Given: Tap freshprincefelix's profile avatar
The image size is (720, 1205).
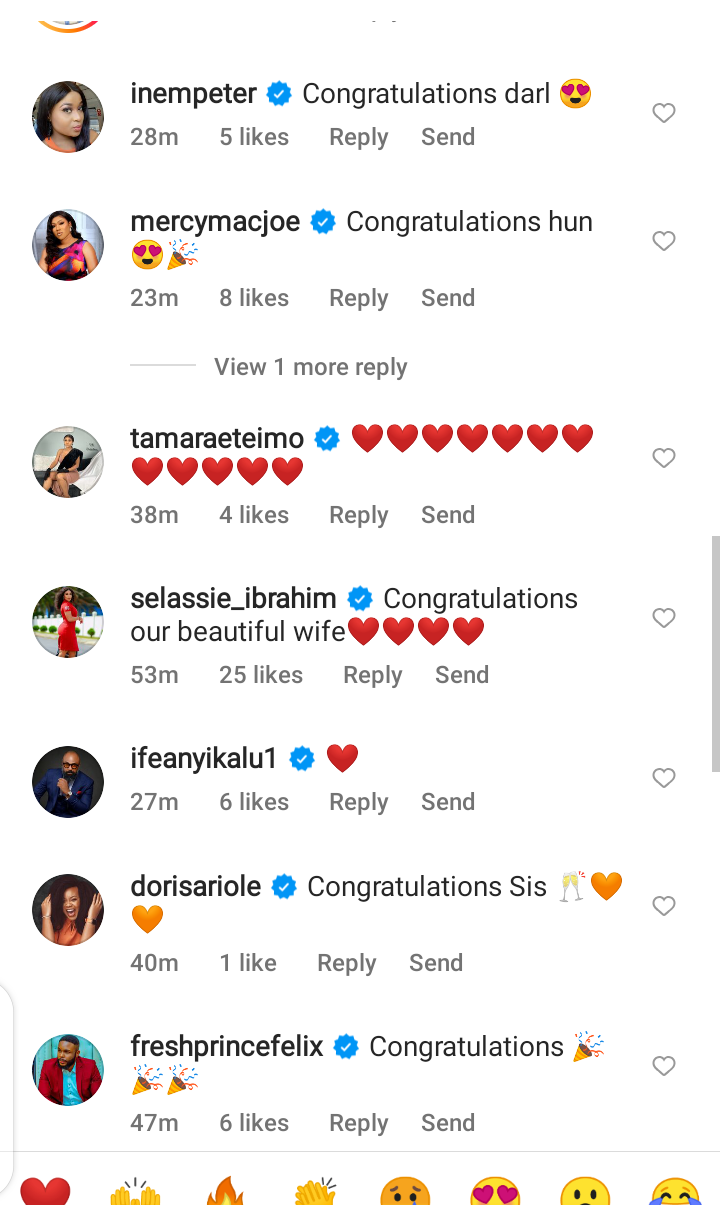Looking at the screenshot, I should (x=68, y=1069).
